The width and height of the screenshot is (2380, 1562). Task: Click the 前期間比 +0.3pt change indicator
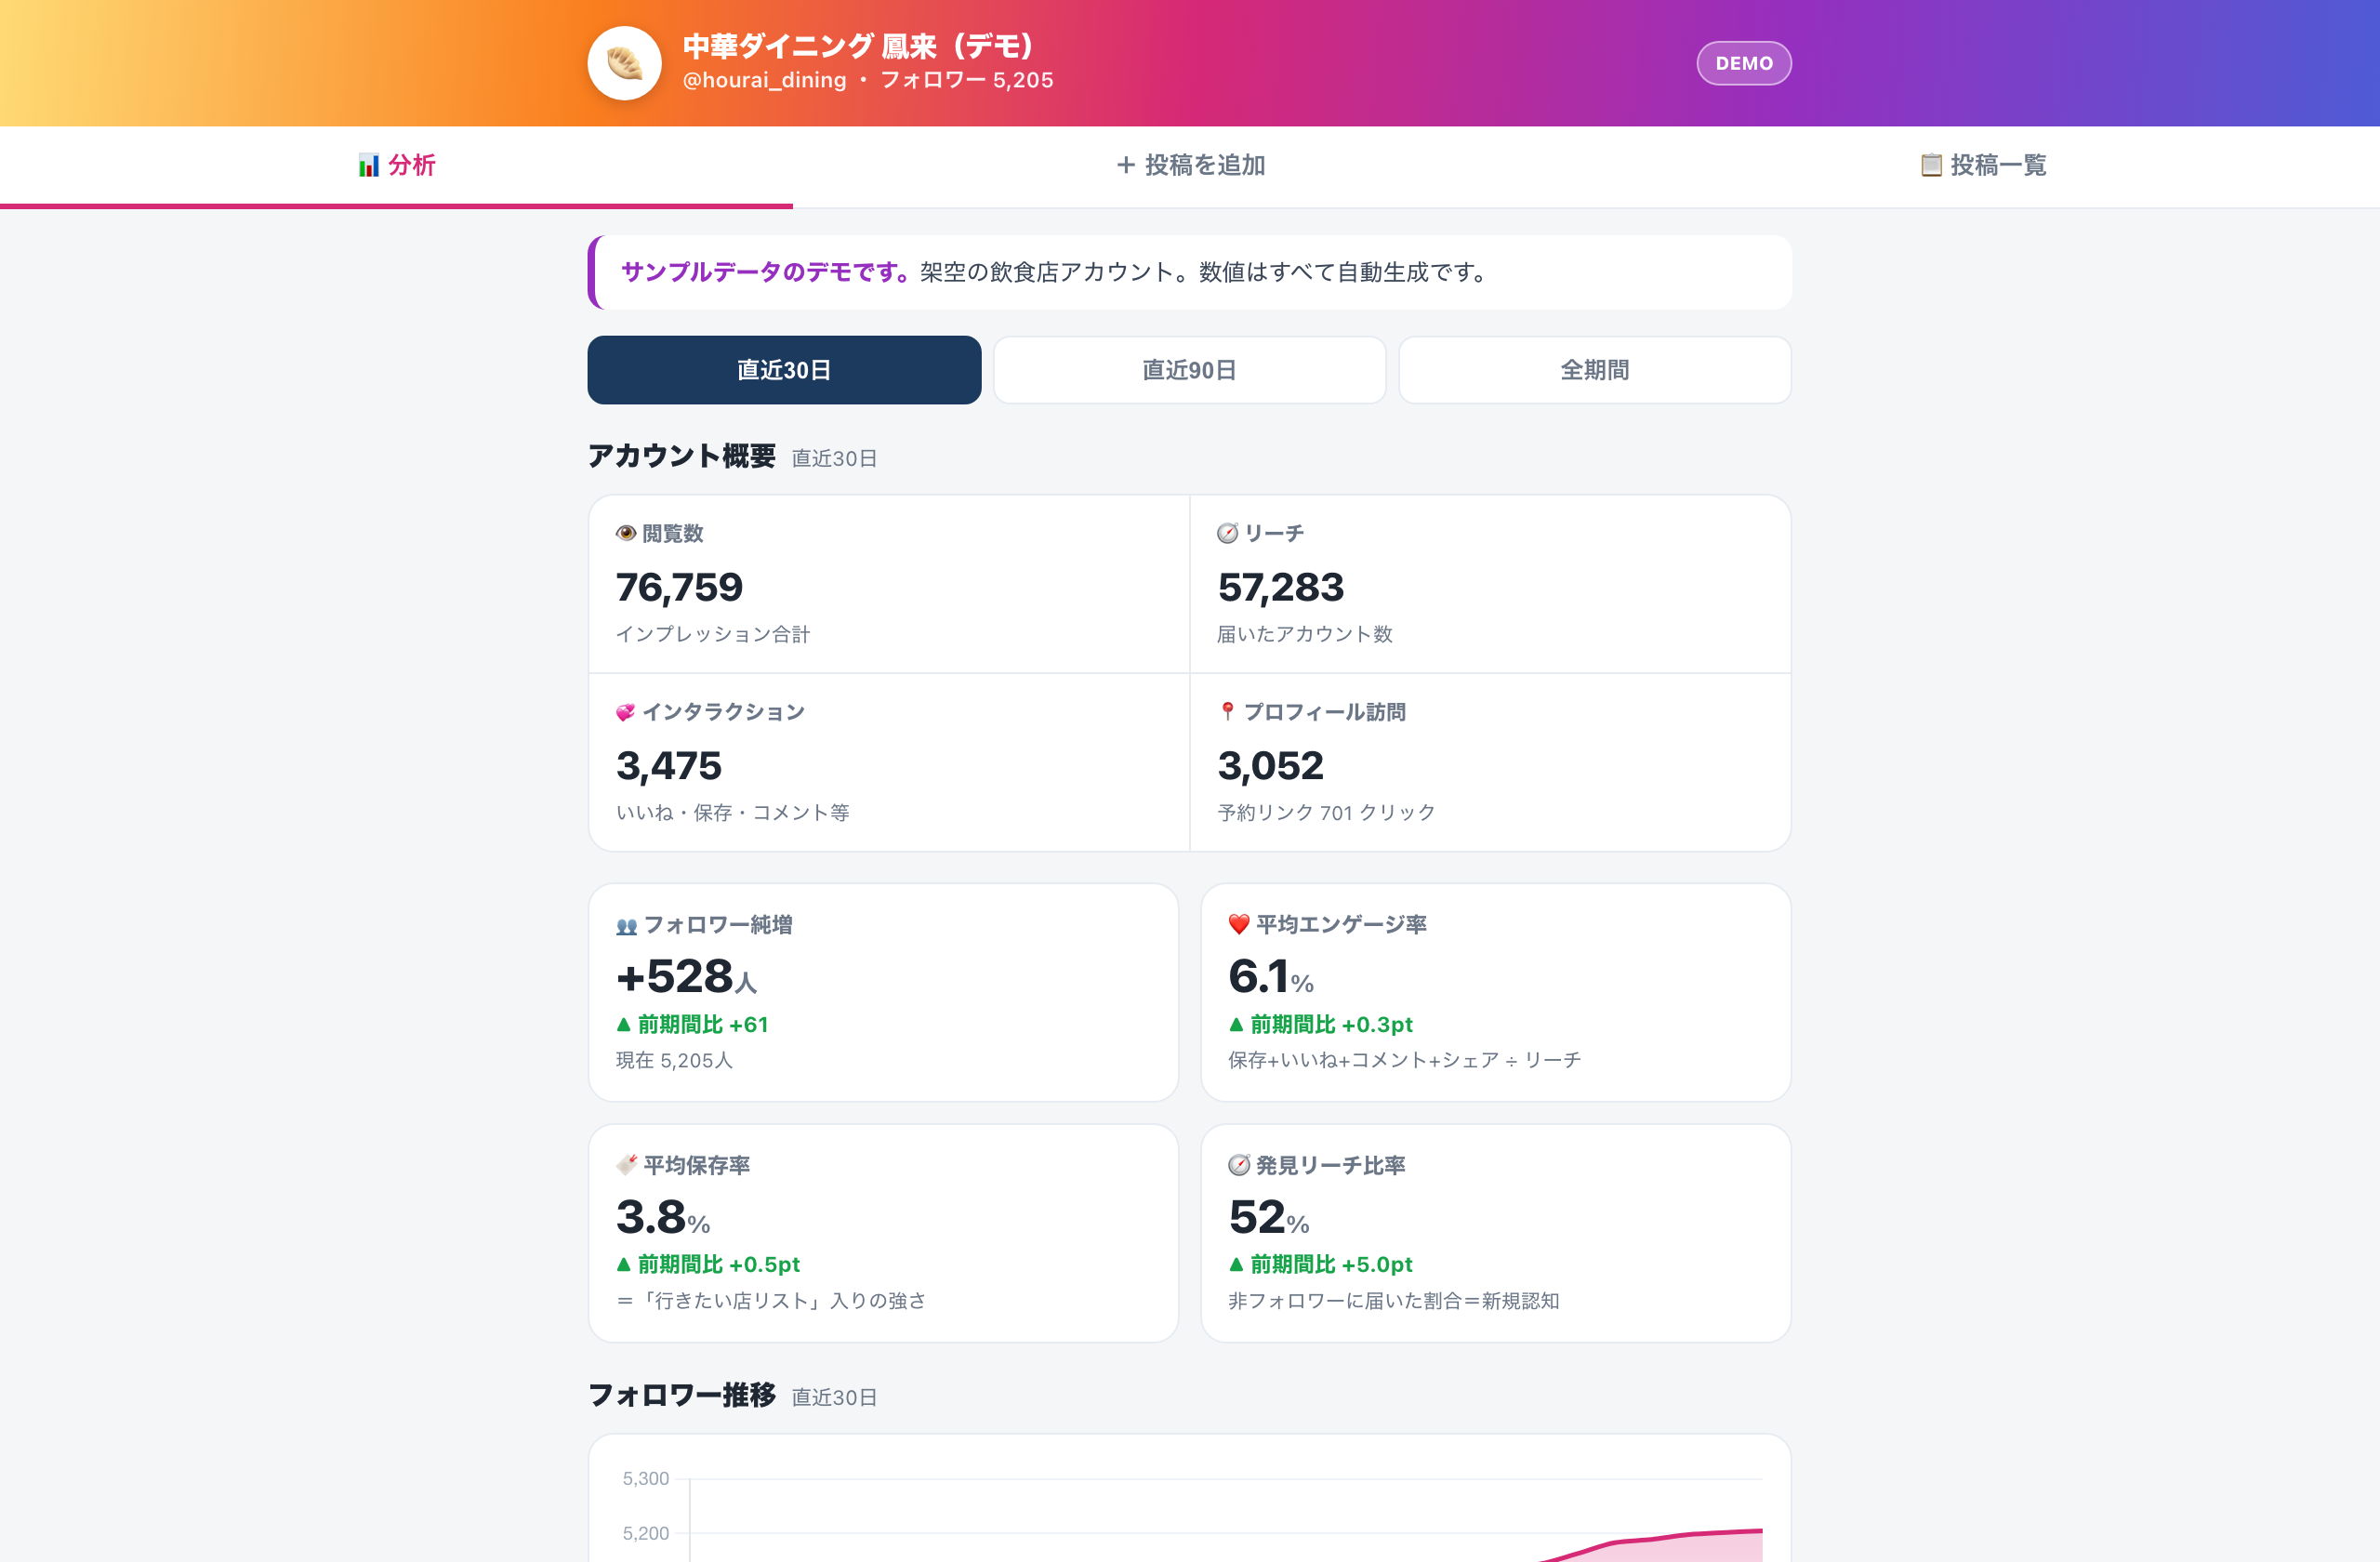click(x=1320, y=1024)
